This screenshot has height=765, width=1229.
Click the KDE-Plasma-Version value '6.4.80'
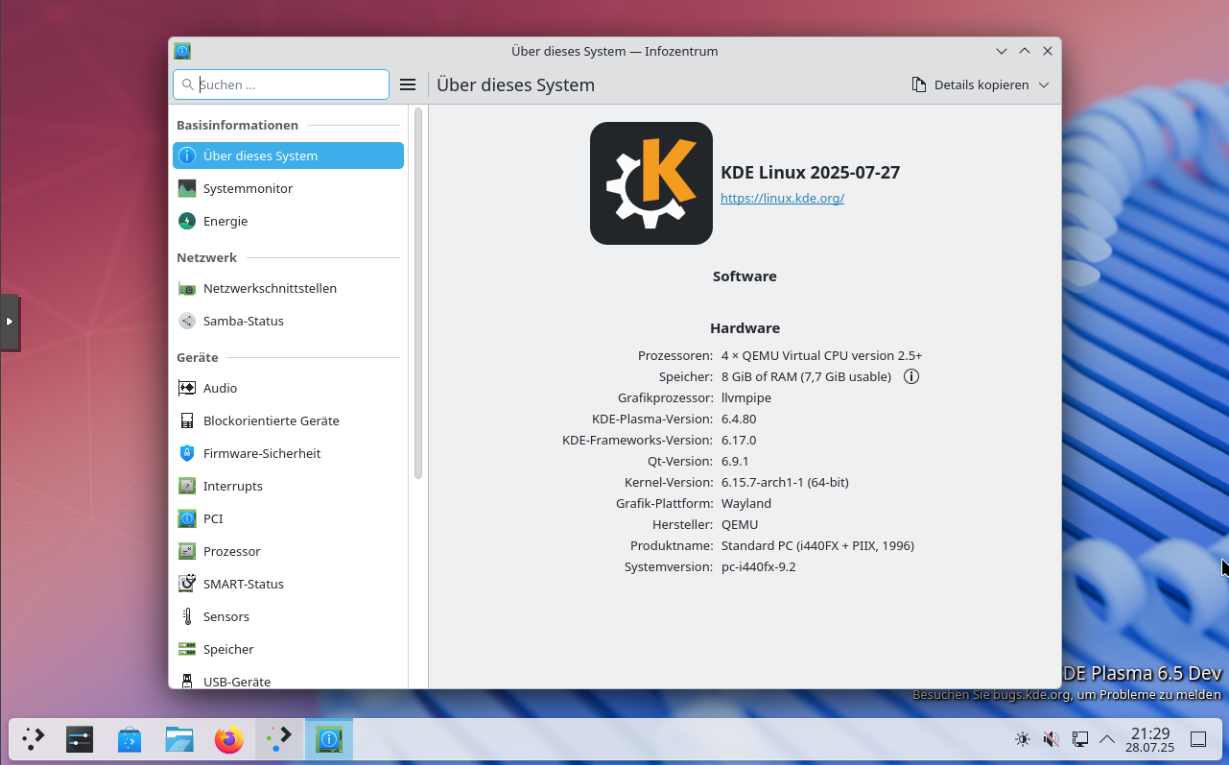(x=739, y=419)
